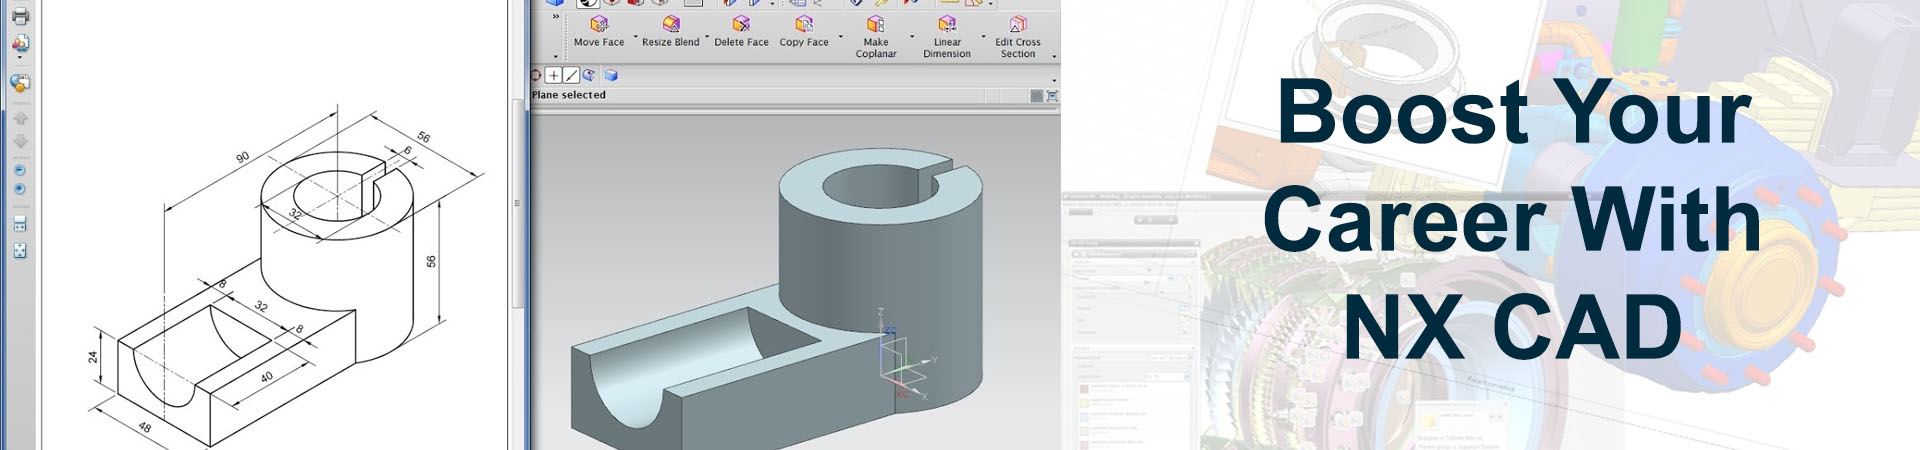Select the Make Coplanar tool
The image size is (1920, 450).
[875, 37]
